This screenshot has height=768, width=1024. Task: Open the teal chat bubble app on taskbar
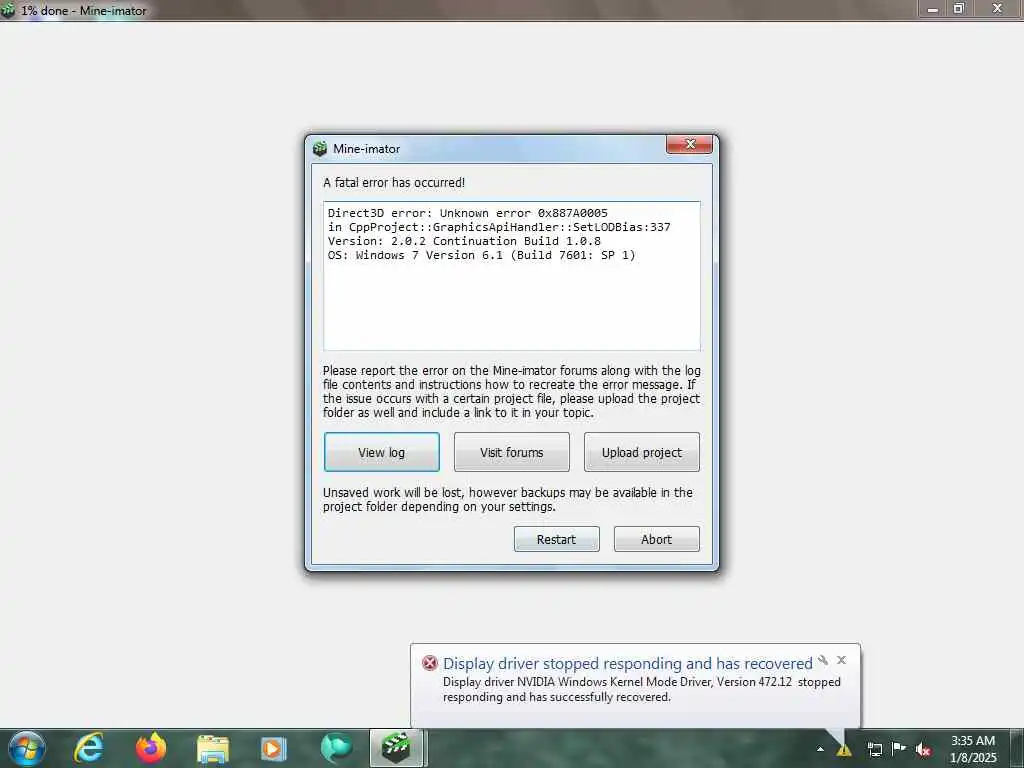pos(336,748)
